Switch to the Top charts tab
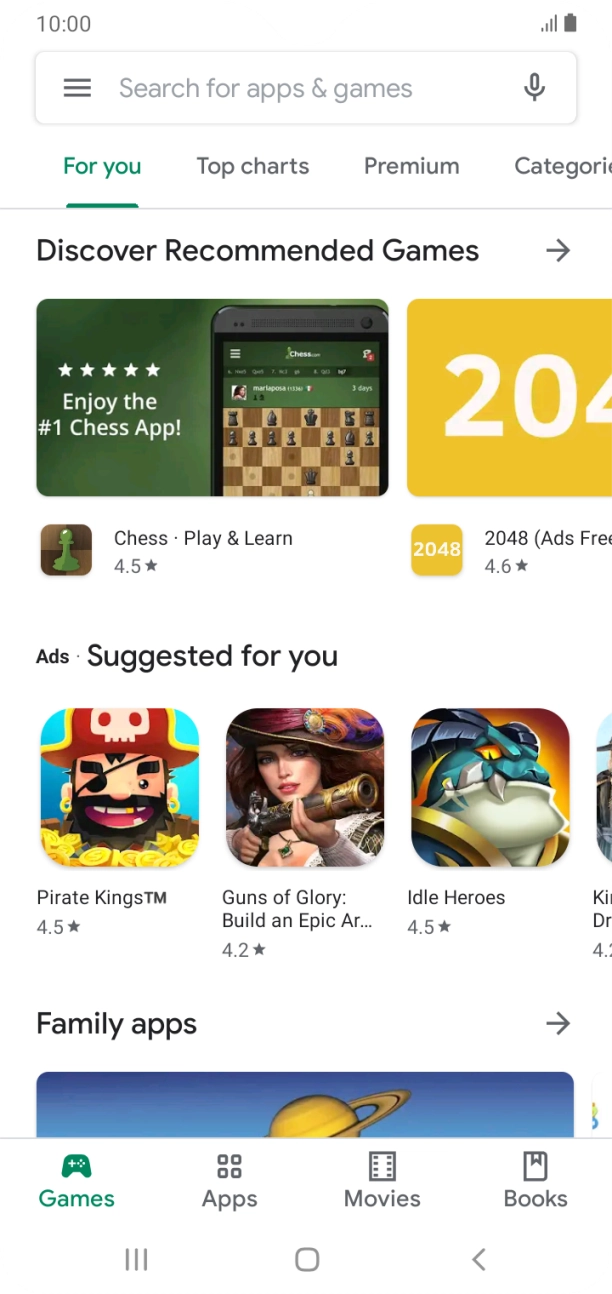 tap(252, 166)
